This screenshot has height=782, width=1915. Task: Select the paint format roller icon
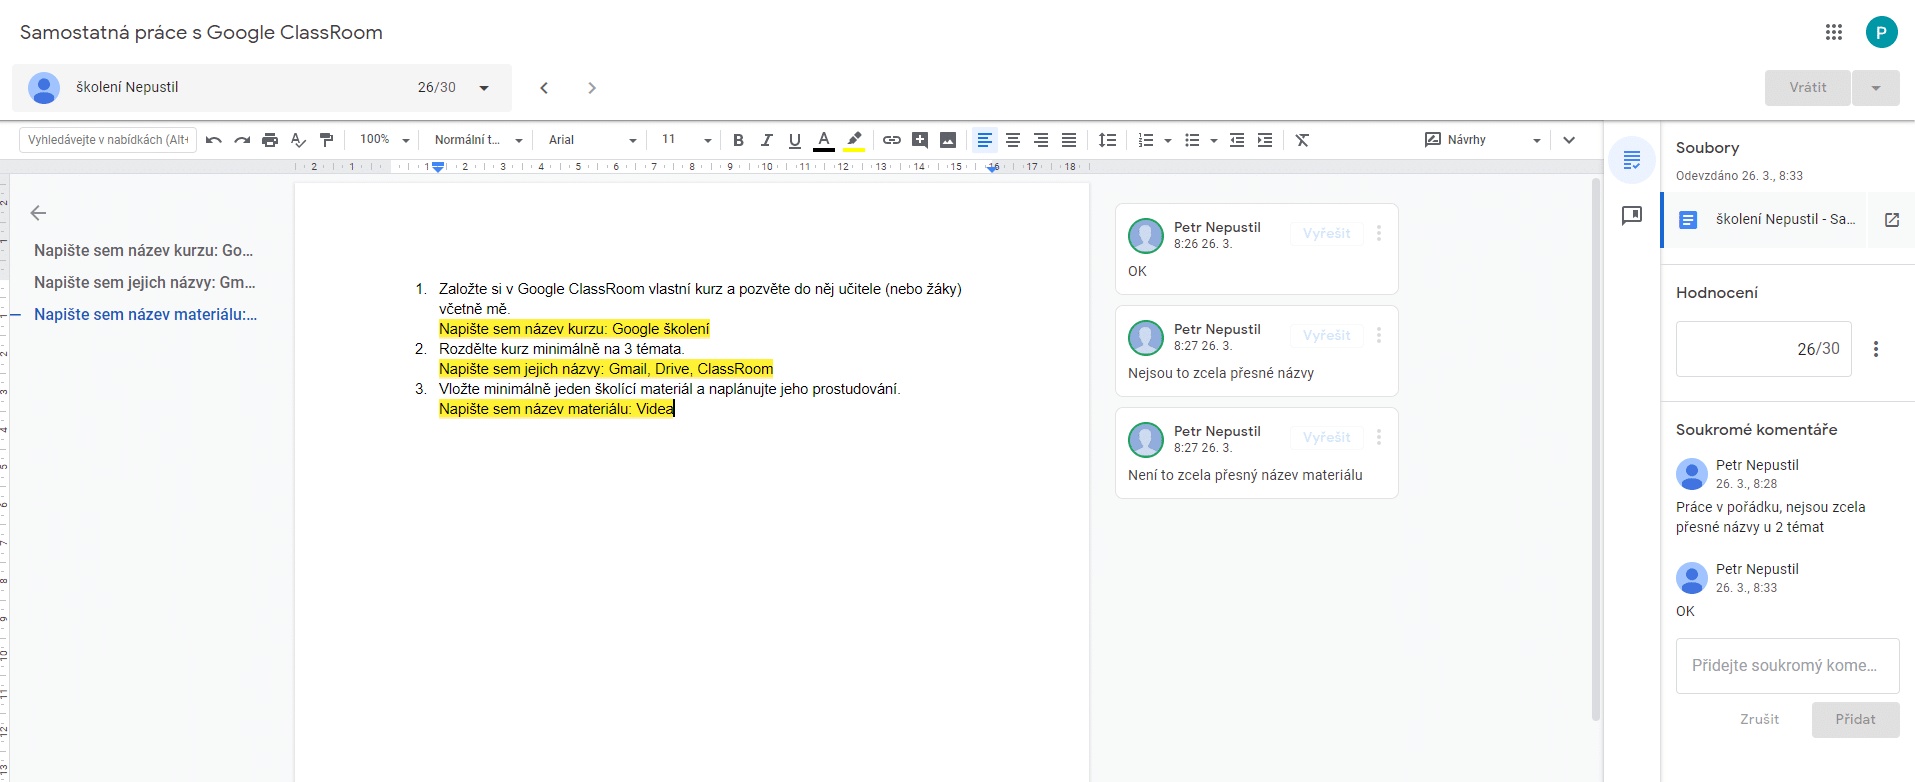[326, 140]
